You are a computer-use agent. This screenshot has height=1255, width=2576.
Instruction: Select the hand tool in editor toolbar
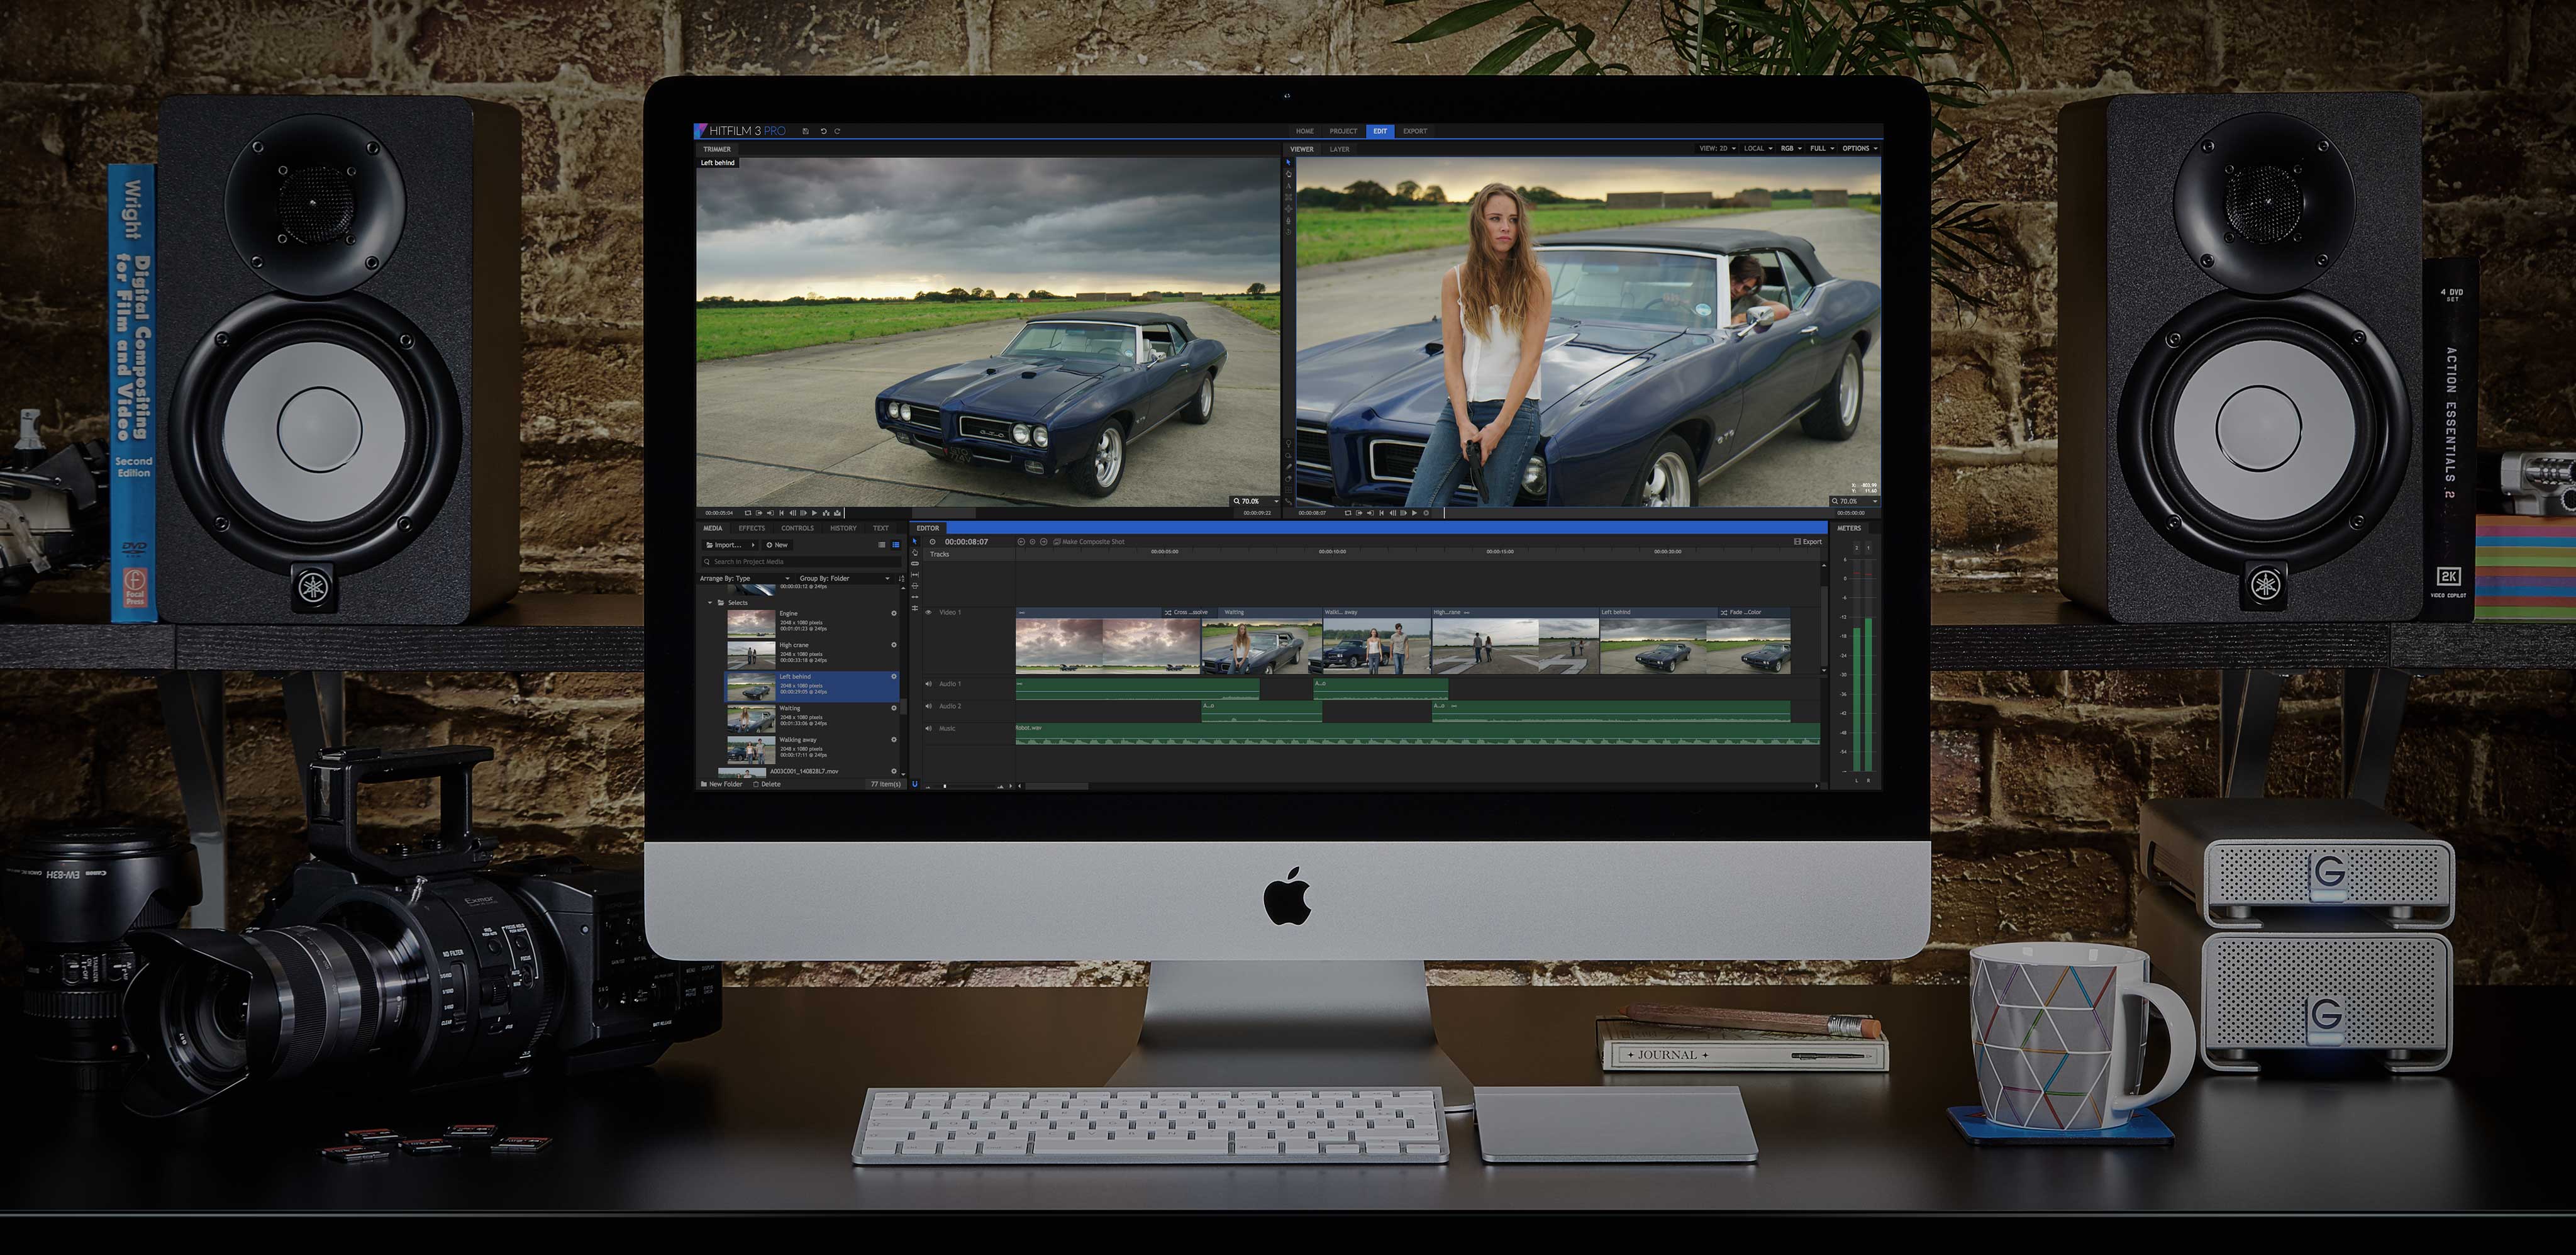point(915,553)
